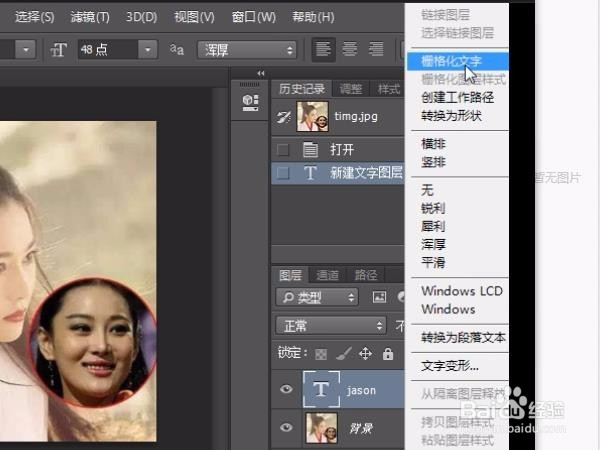600x450 pixels.
Task: Choose Windows anti-alias option
Action: point(458,309)
